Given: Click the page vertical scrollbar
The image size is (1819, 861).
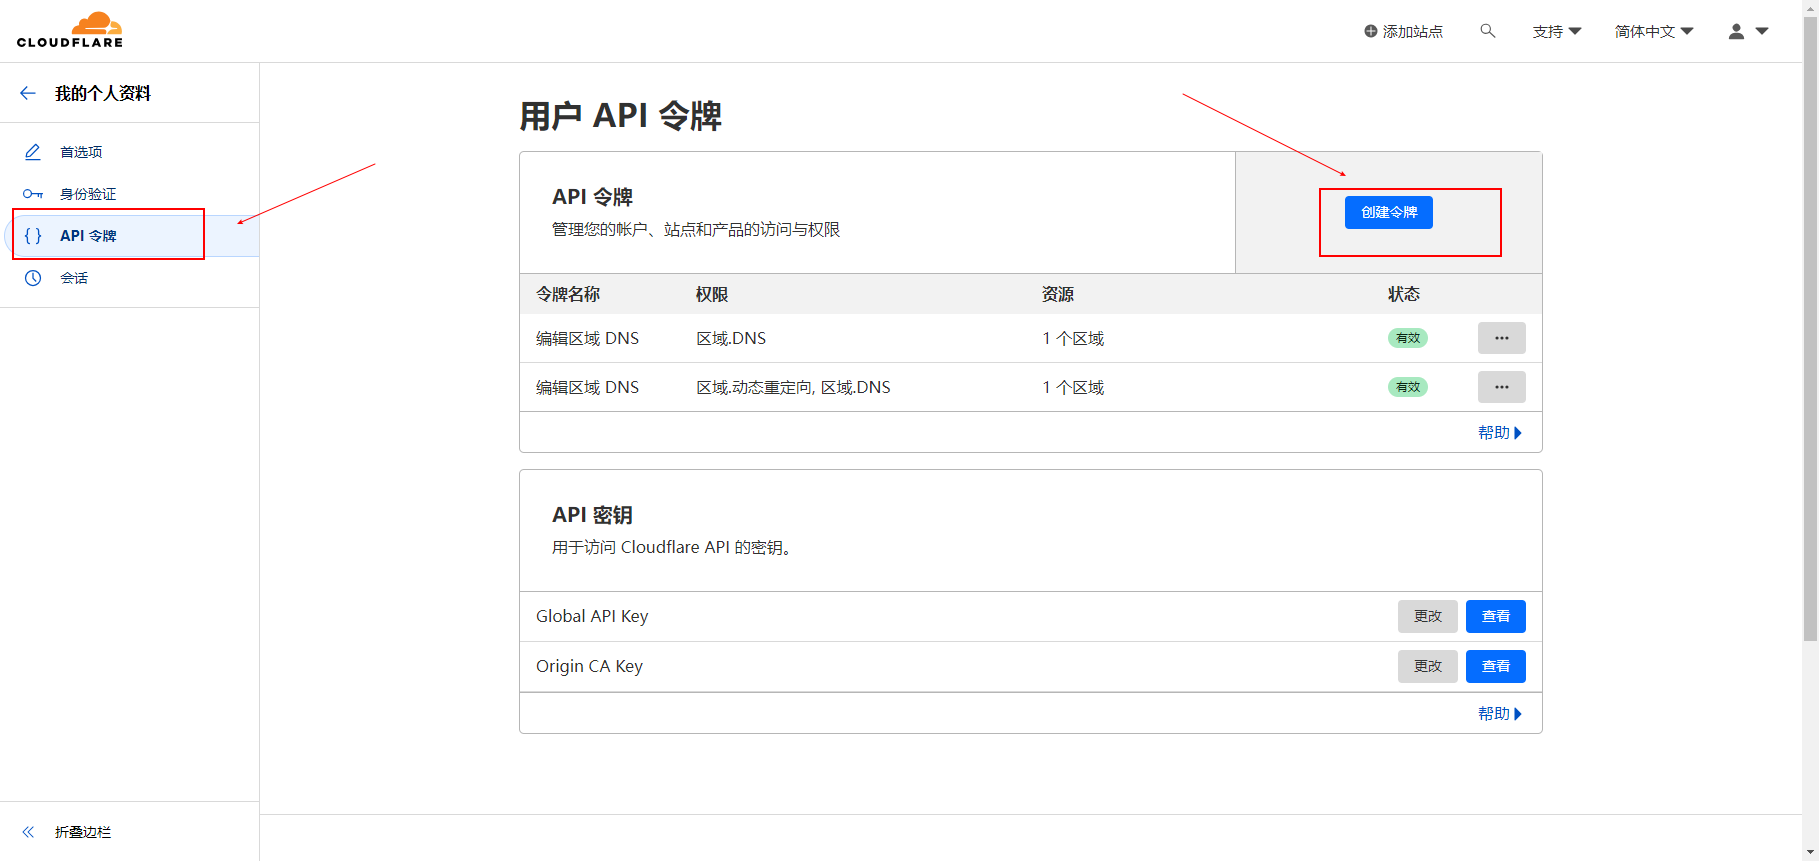Looking at the screenshot, I should point(1810,330).
